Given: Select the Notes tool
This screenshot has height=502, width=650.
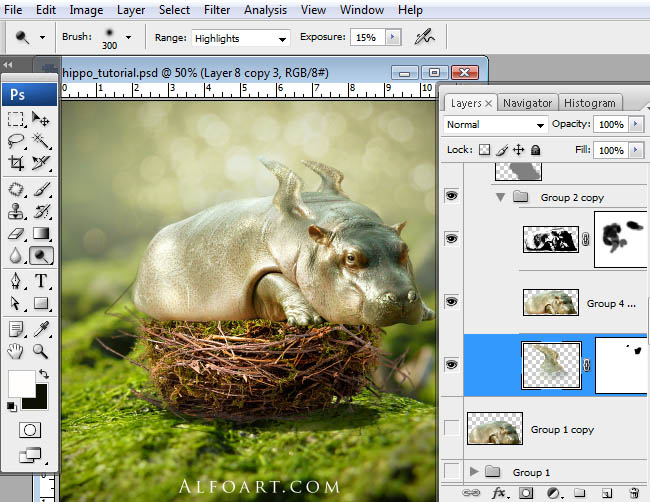Looking at the screenshot, I should point(16,330).
